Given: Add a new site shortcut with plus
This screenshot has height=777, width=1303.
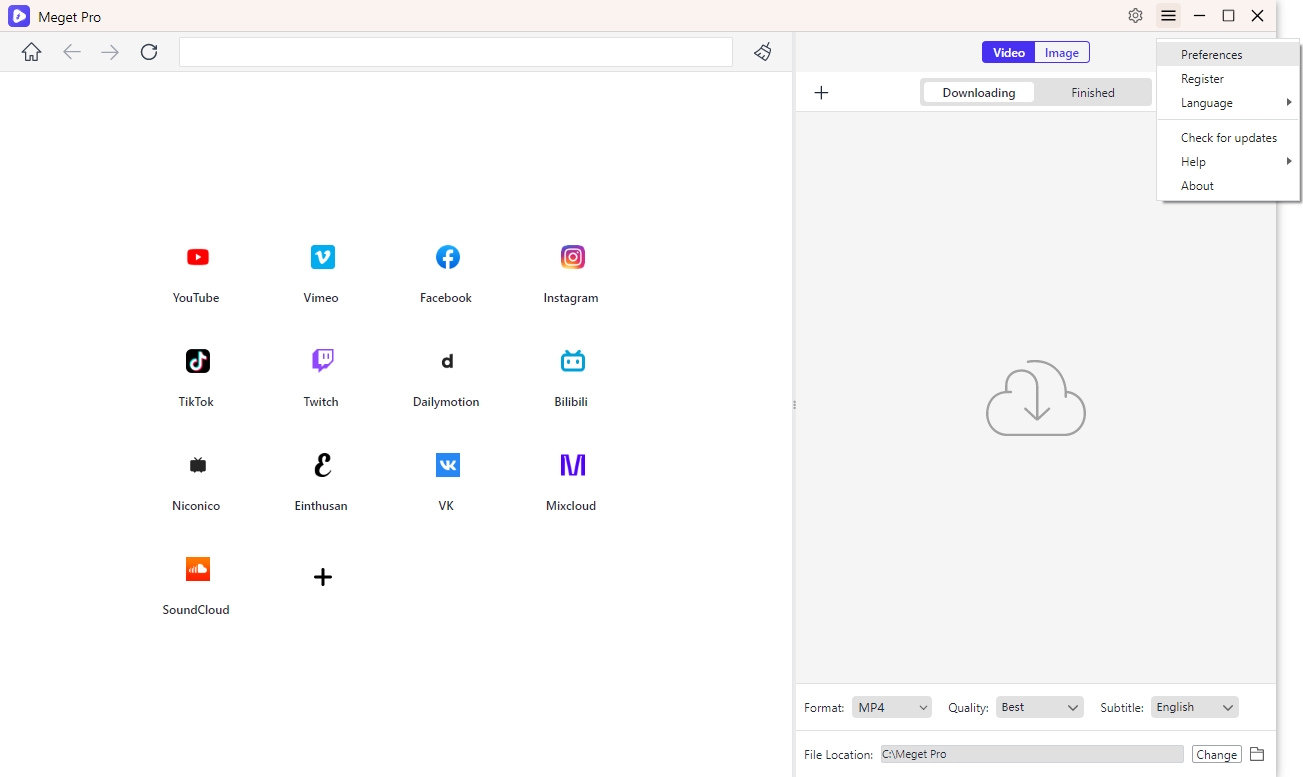Looking at the screenshot, I should tap(322, 577).
